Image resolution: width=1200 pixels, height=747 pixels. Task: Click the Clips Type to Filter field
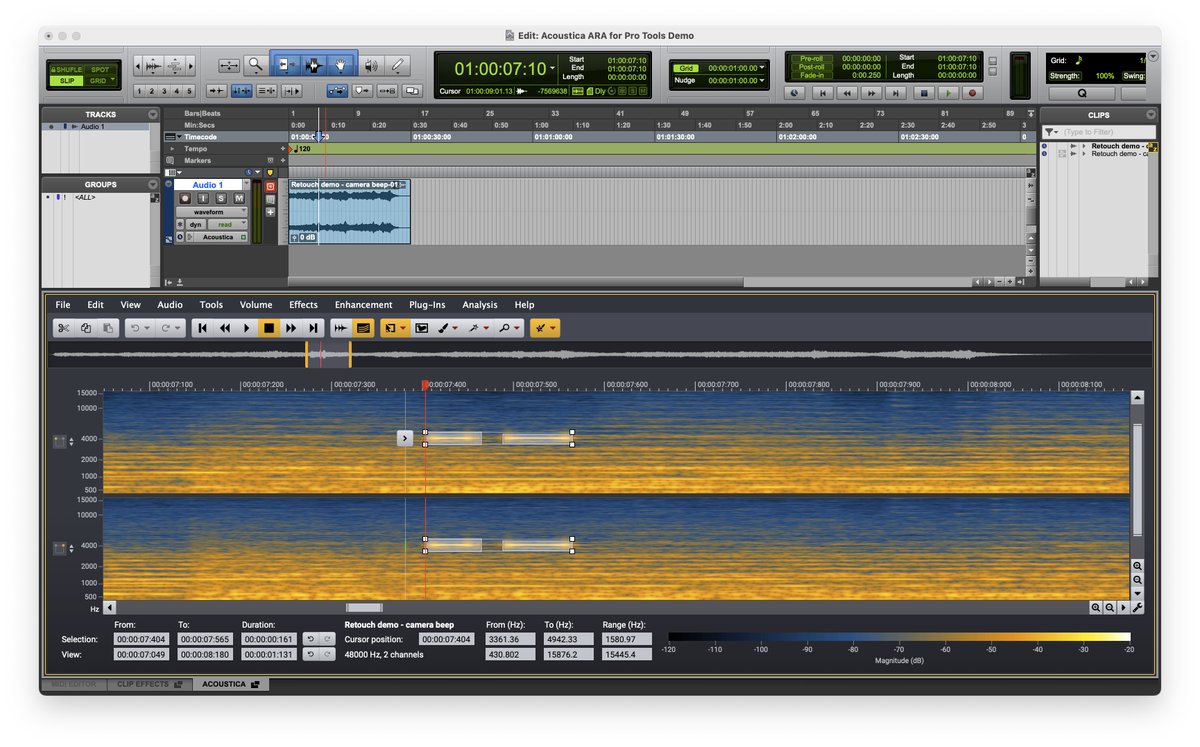click(1107, 132)
